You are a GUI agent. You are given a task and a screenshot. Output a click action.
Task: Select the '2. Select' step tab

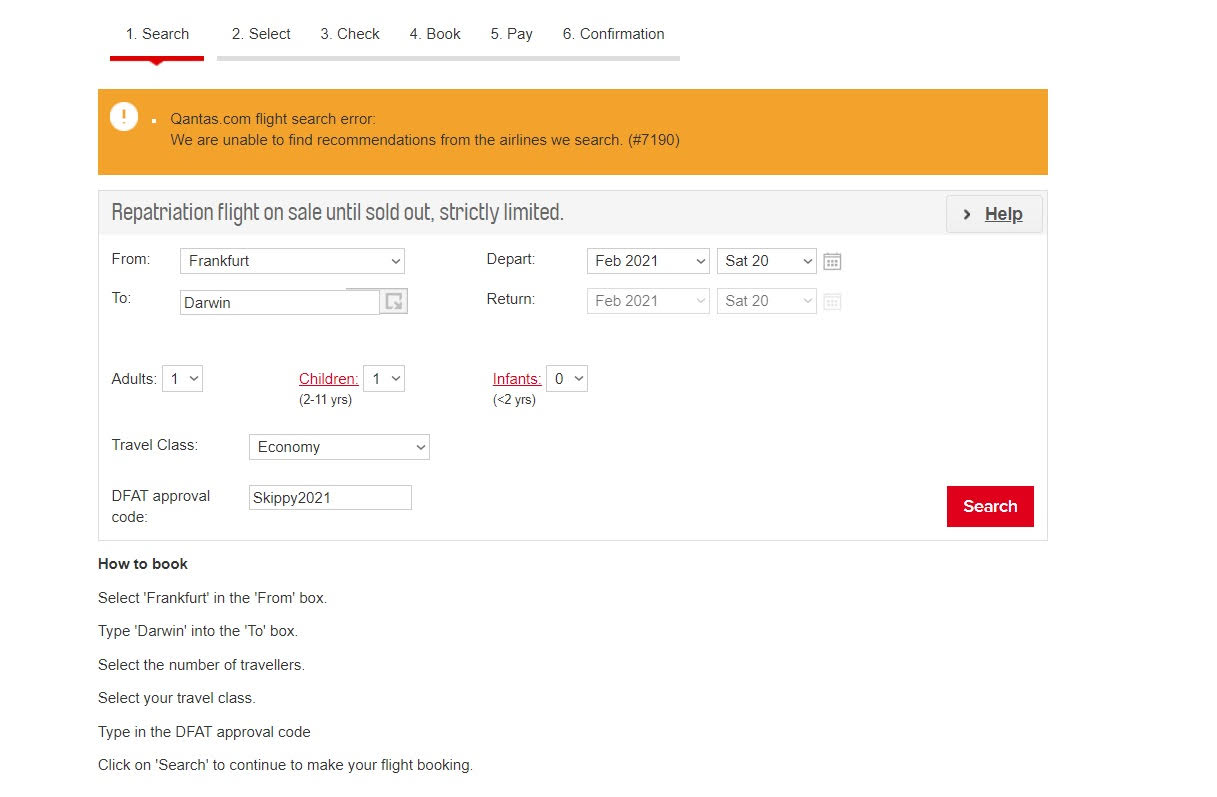261,34
